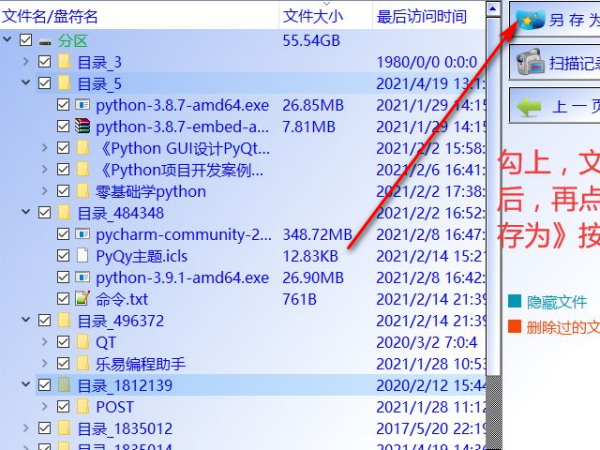This screenshot has height=450, width=600.
Task: Sort by 最后访问时间 column header
Action: point(429,16)
